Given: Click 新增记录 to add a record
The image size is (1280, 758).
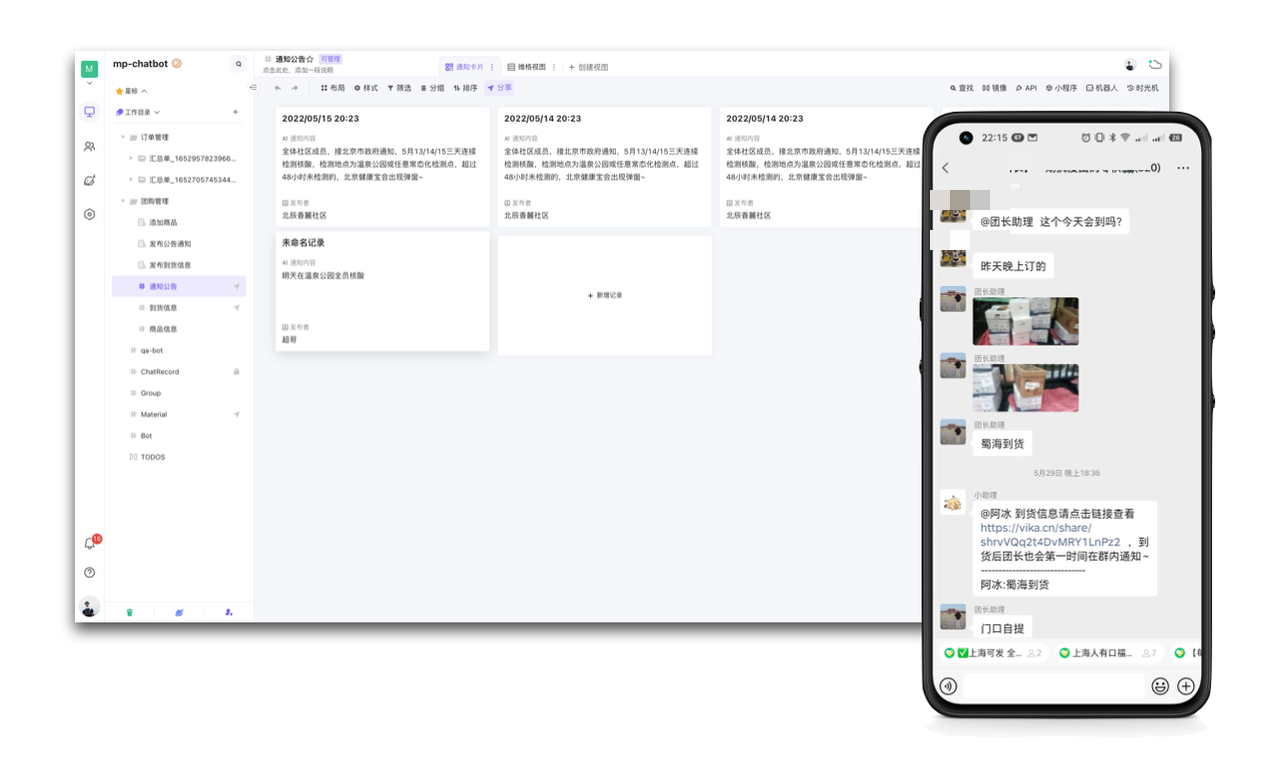Looking at the screenshot, I should (604, 296).
